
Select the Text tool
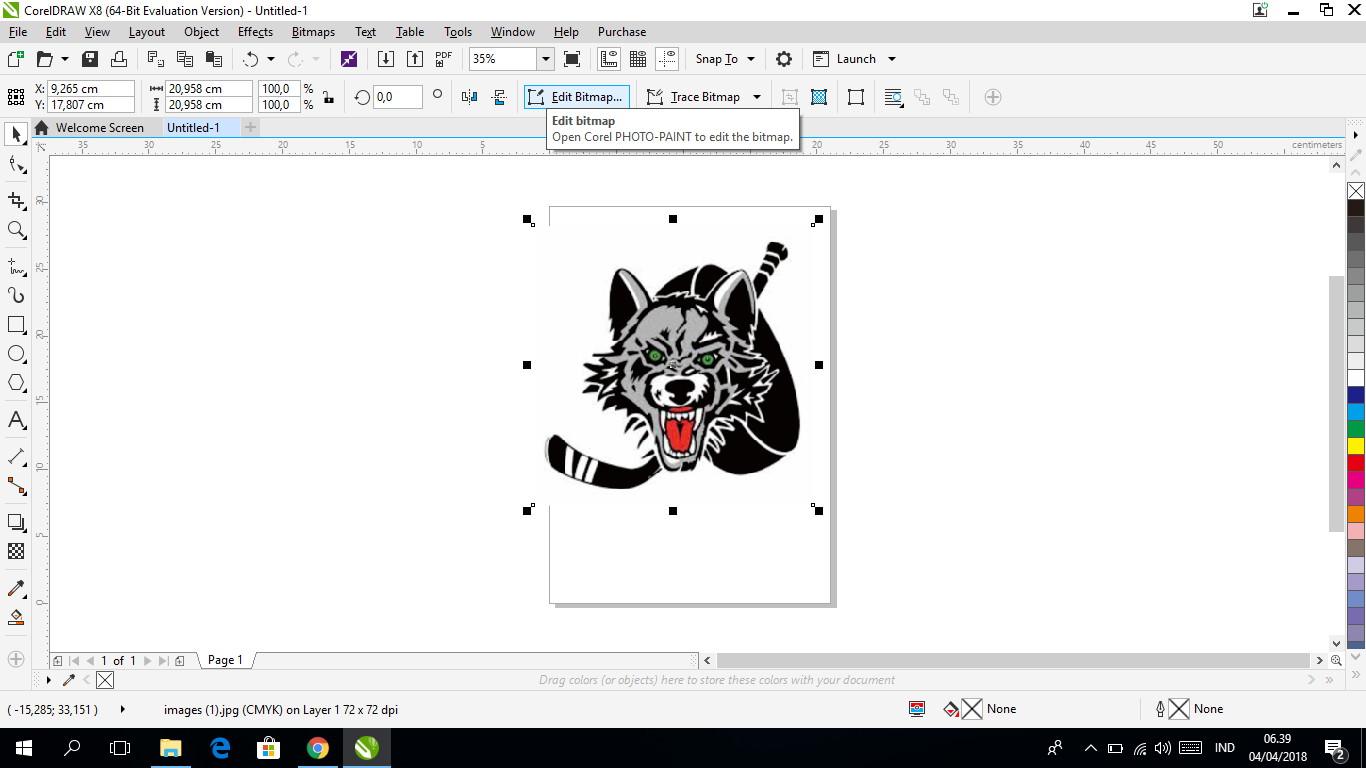pyautogui.click(x=15, y=420)
